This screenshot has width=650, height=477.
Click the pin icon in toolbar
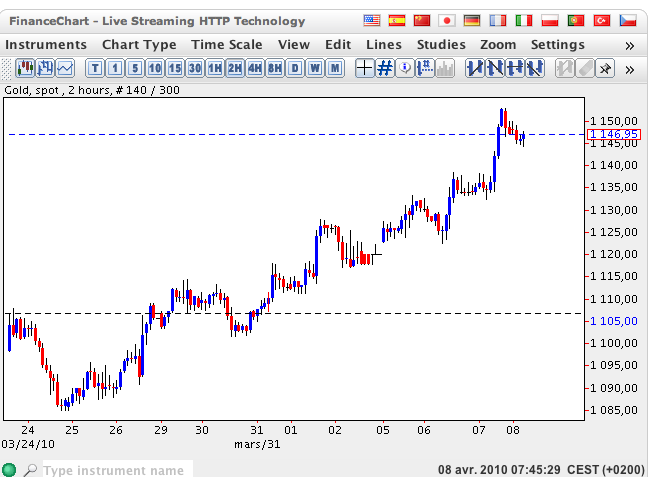tap(606, 68)
